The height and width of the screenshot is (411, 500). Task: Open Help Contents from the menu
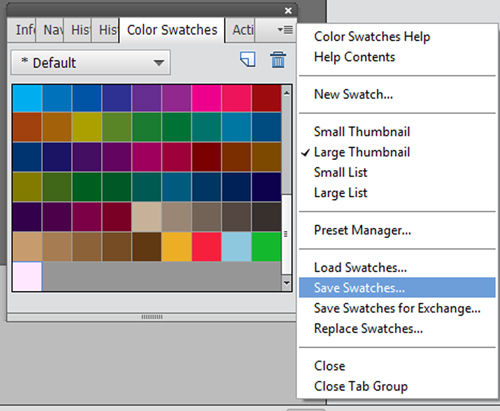coord(354,57)
